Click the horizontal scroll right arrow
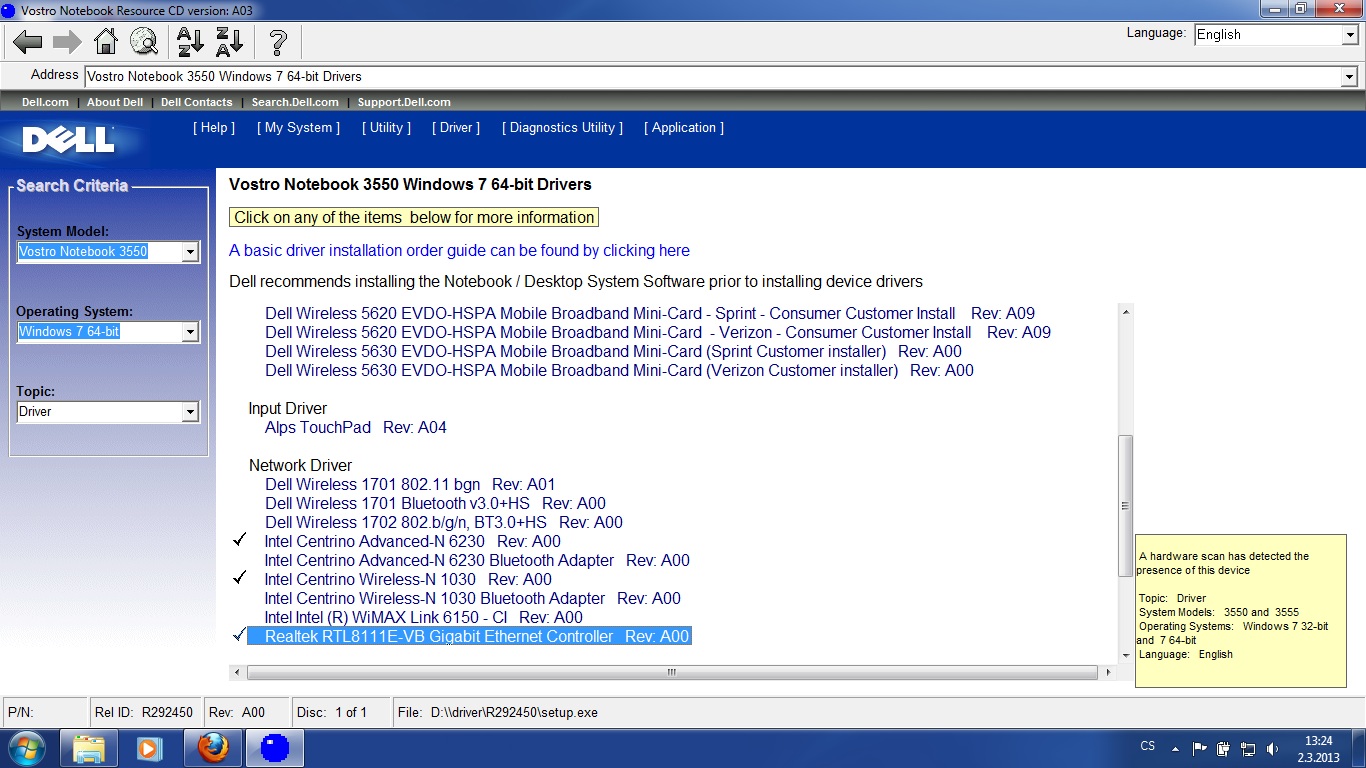This screenshot has width=1366, height=768. pos(1107,673)
